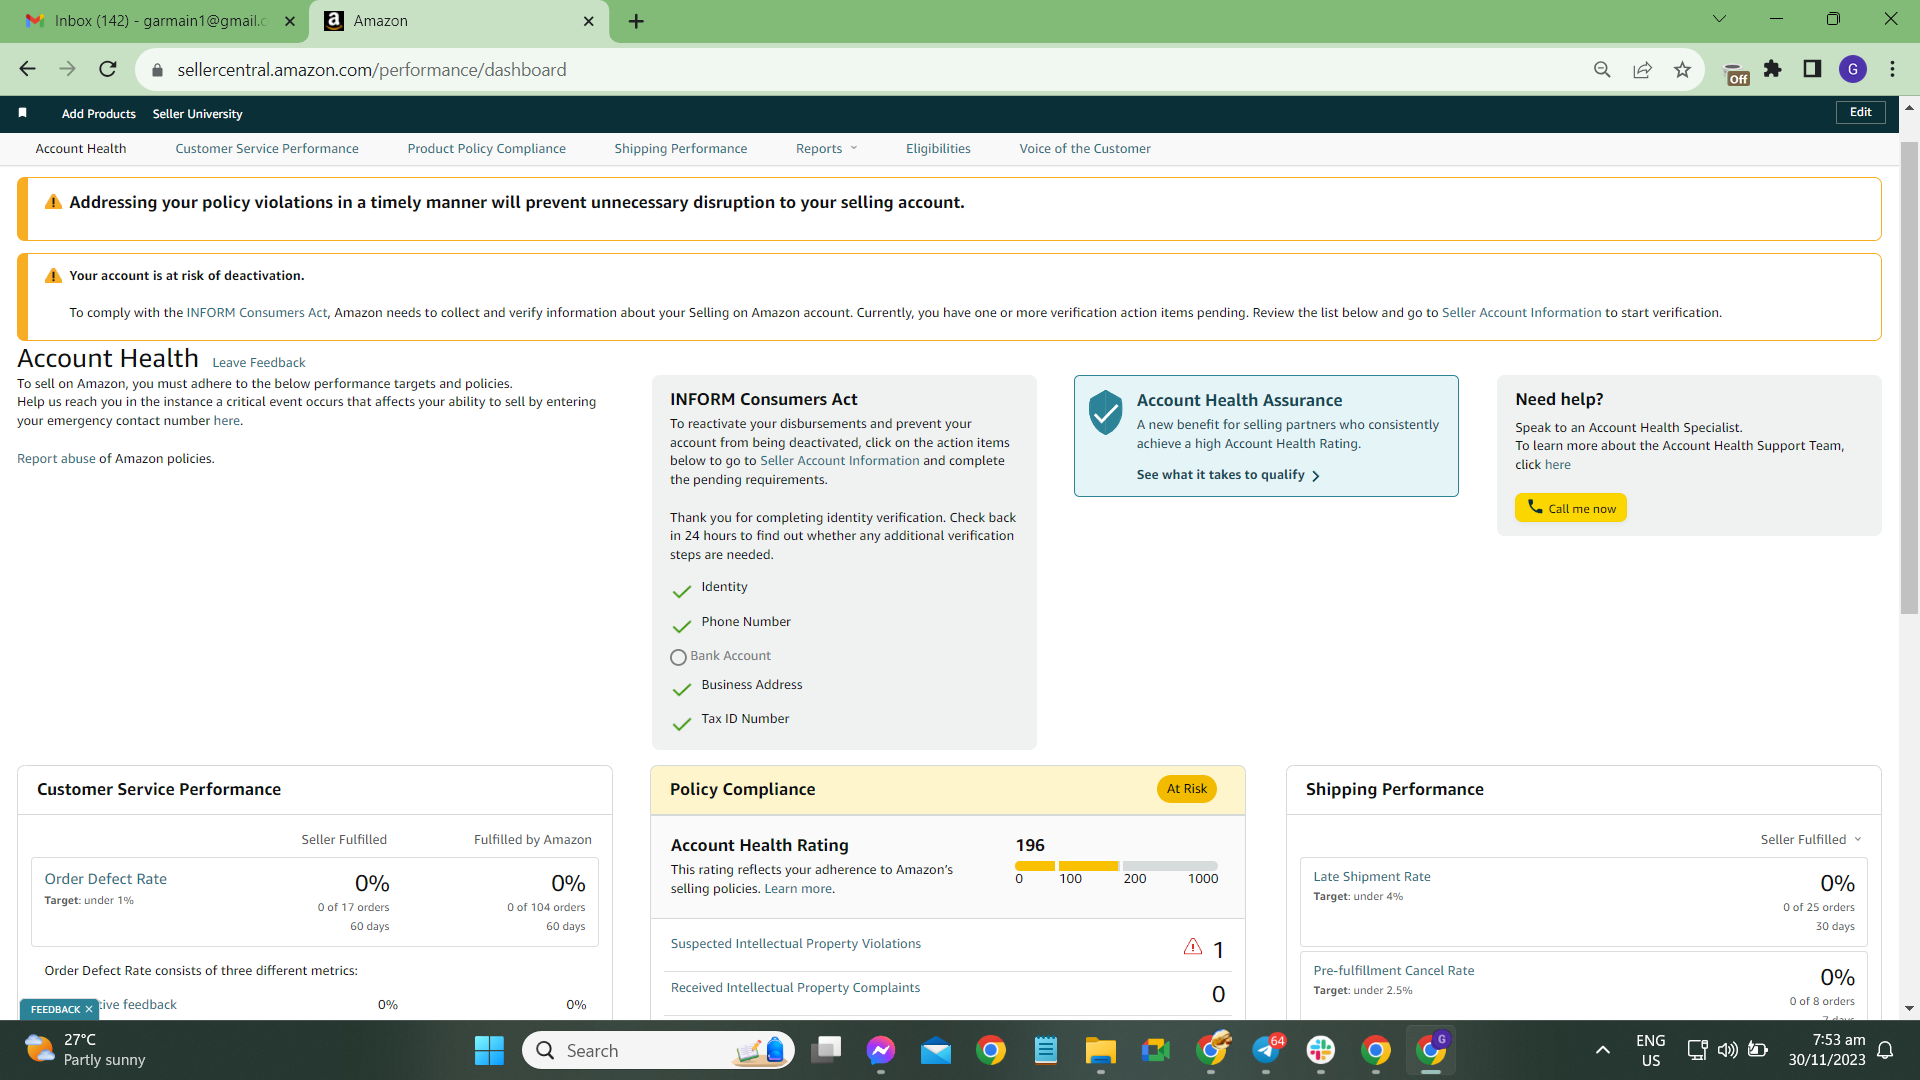The height and width of the screenshot is (1080, 1920).
Task: Open the taskbar clock and date
Action: [x=1826, y=1050]
